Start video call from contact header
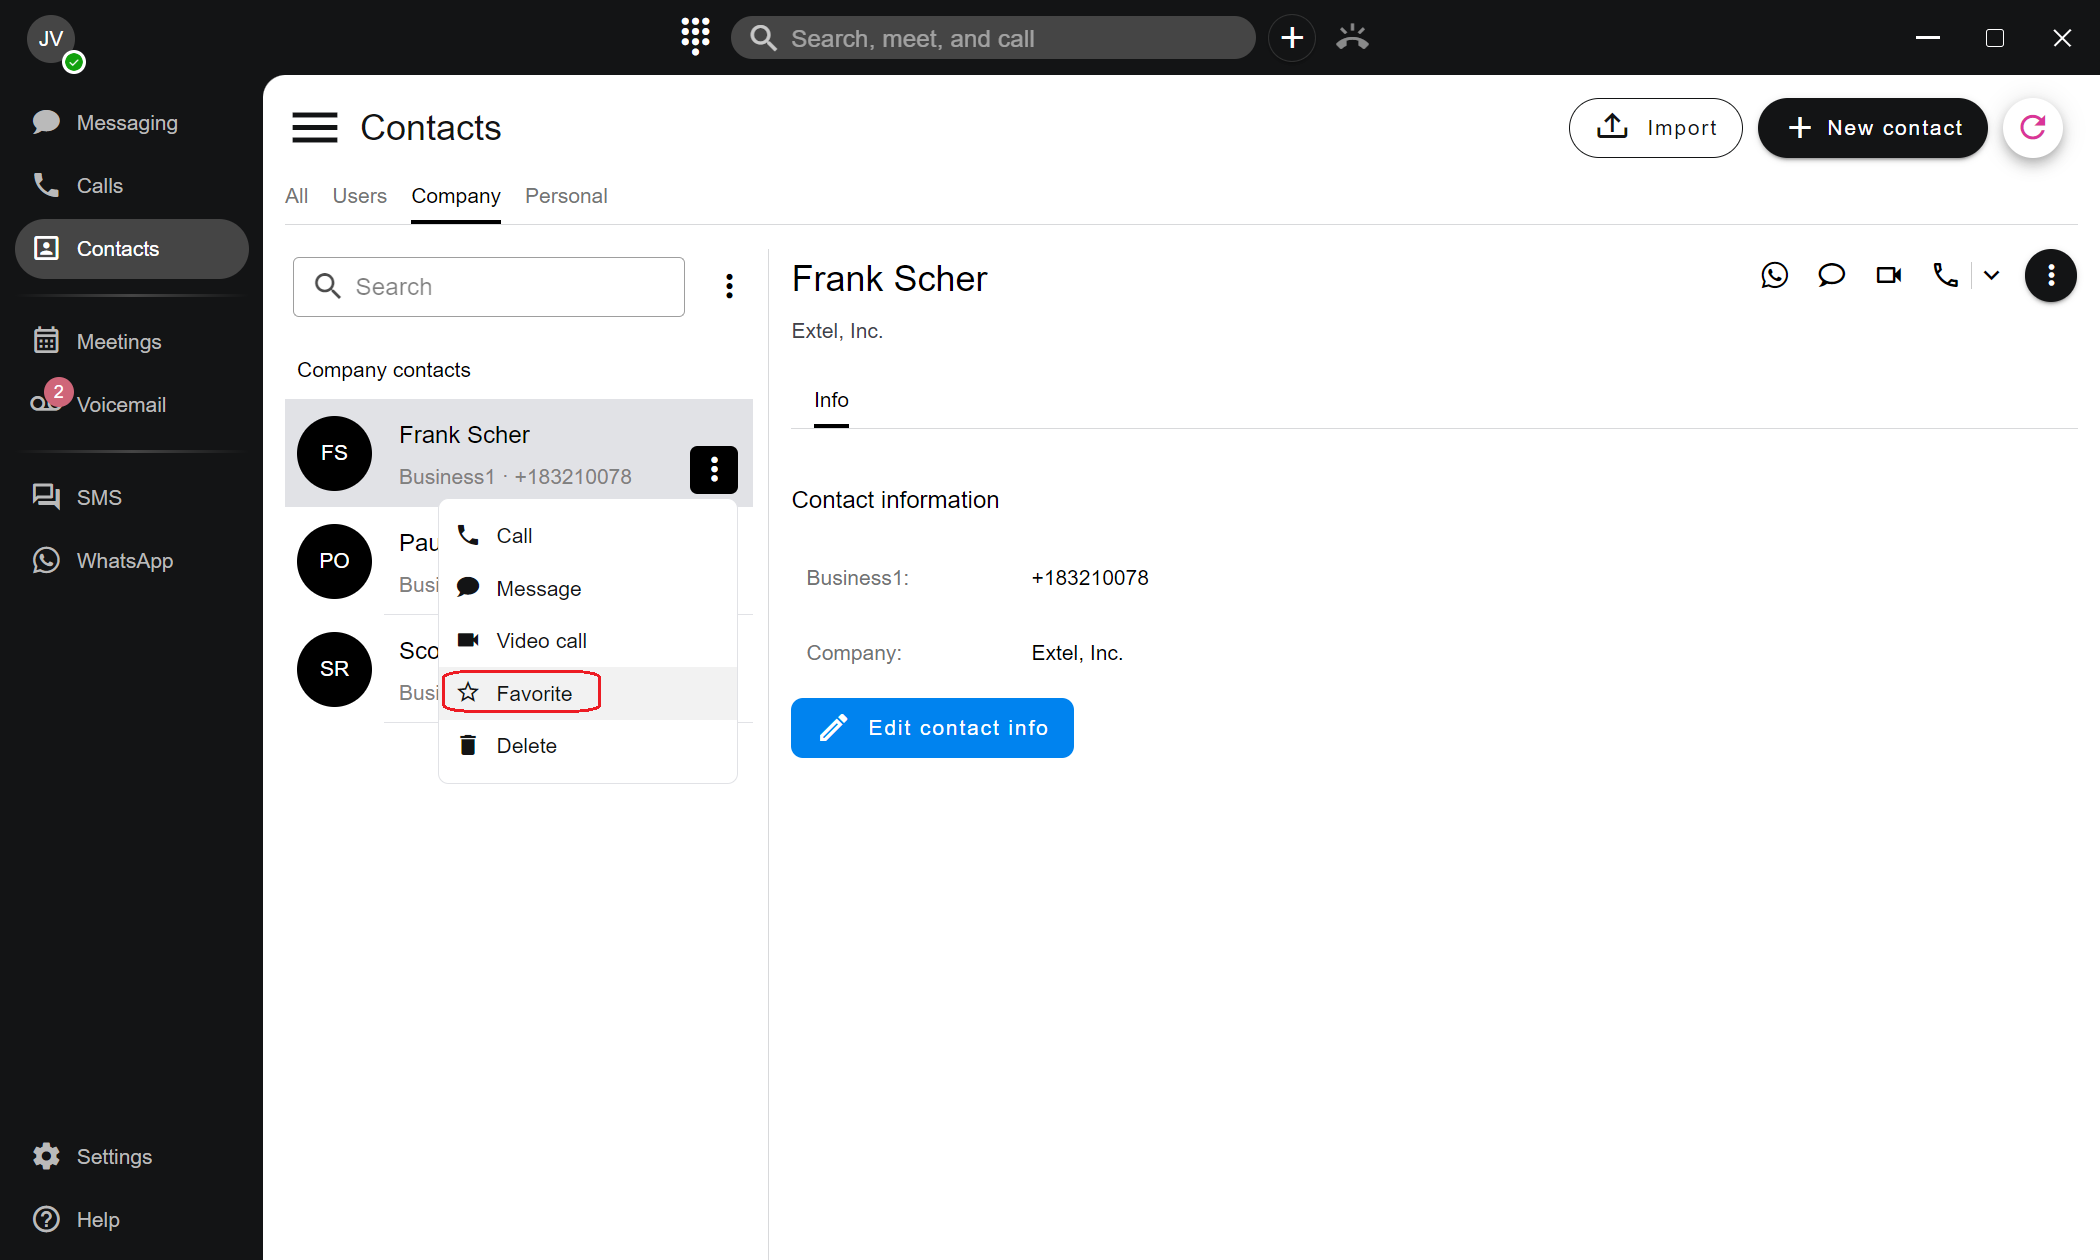 click(1888, 275)
